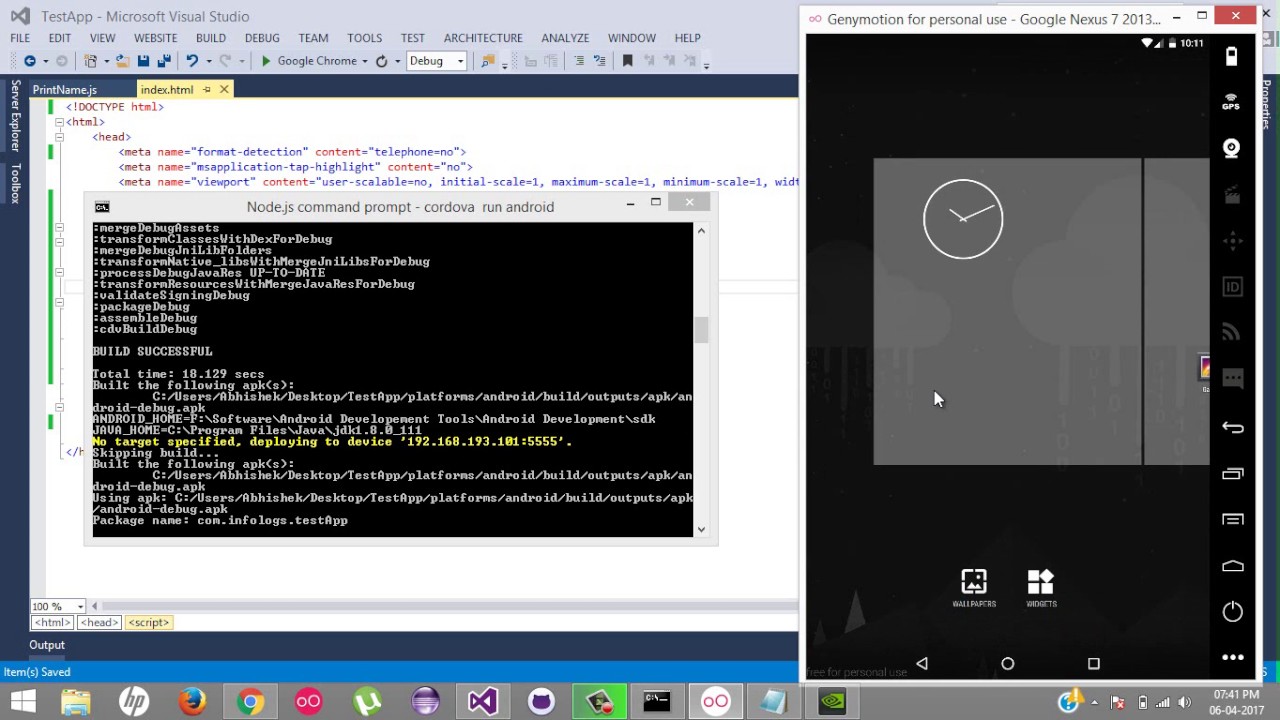Click Undo arrow in toolbar
This screenshot has height=720, width=1280.
[191, 61]
